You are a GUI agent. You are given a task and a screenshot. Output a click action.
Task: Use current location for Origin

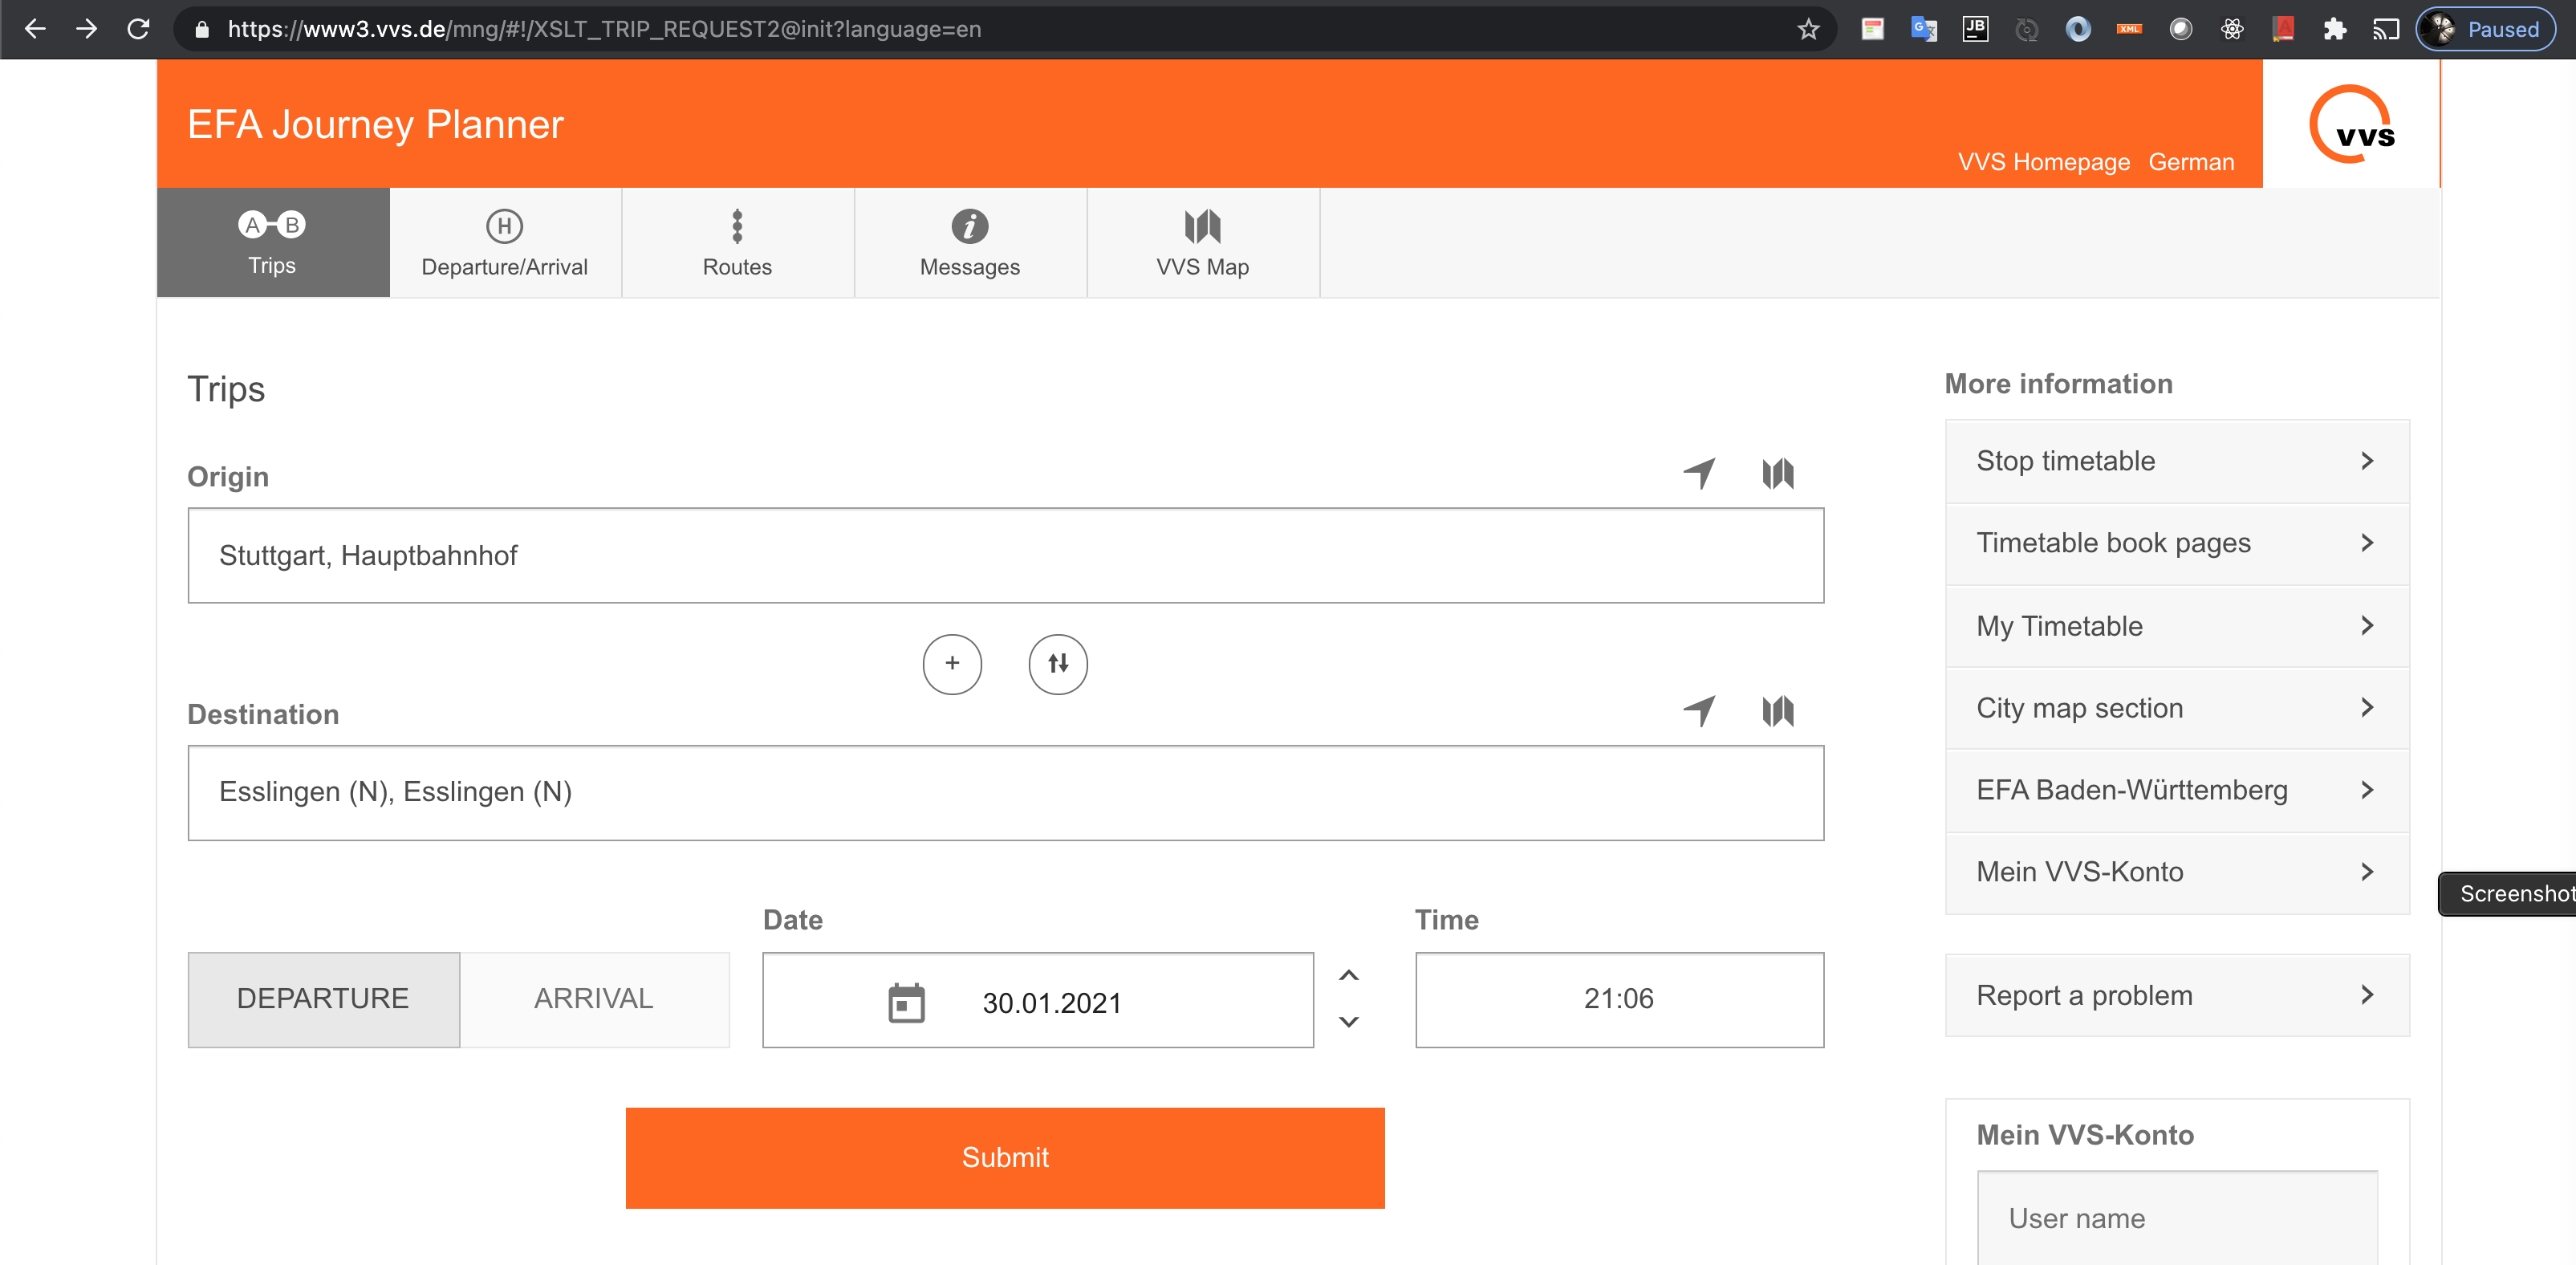click(x=1699, y=473)
